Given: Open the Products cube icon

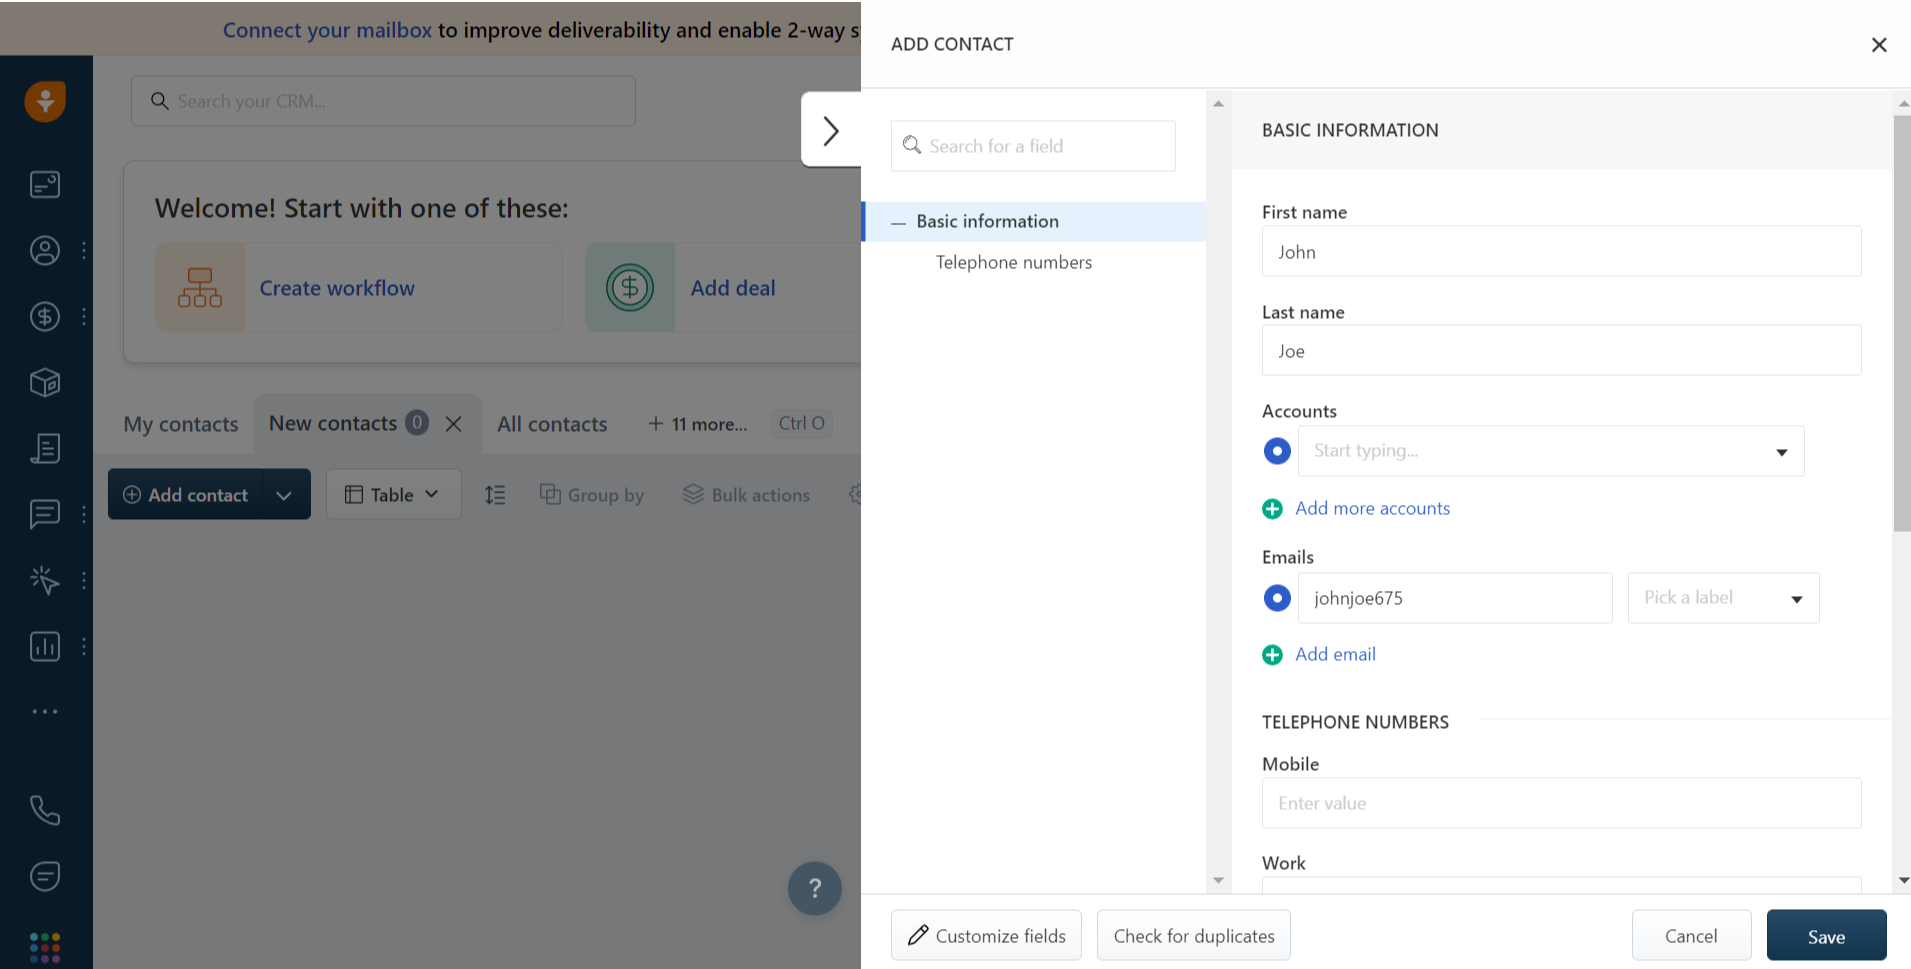Looking at the screenshot, I should tap(45, 382).
